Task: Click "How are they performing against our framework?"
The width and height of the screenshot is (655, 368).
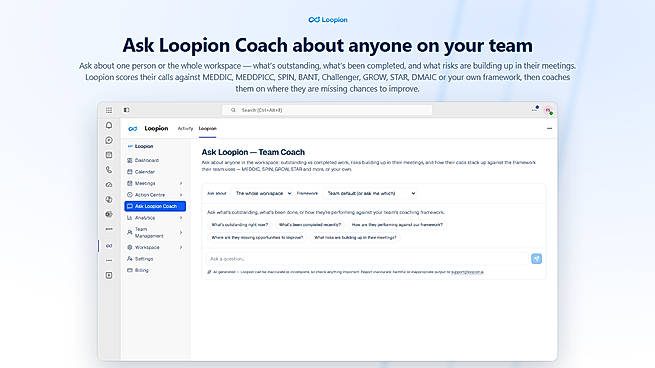Action: [x=397, y=225]
